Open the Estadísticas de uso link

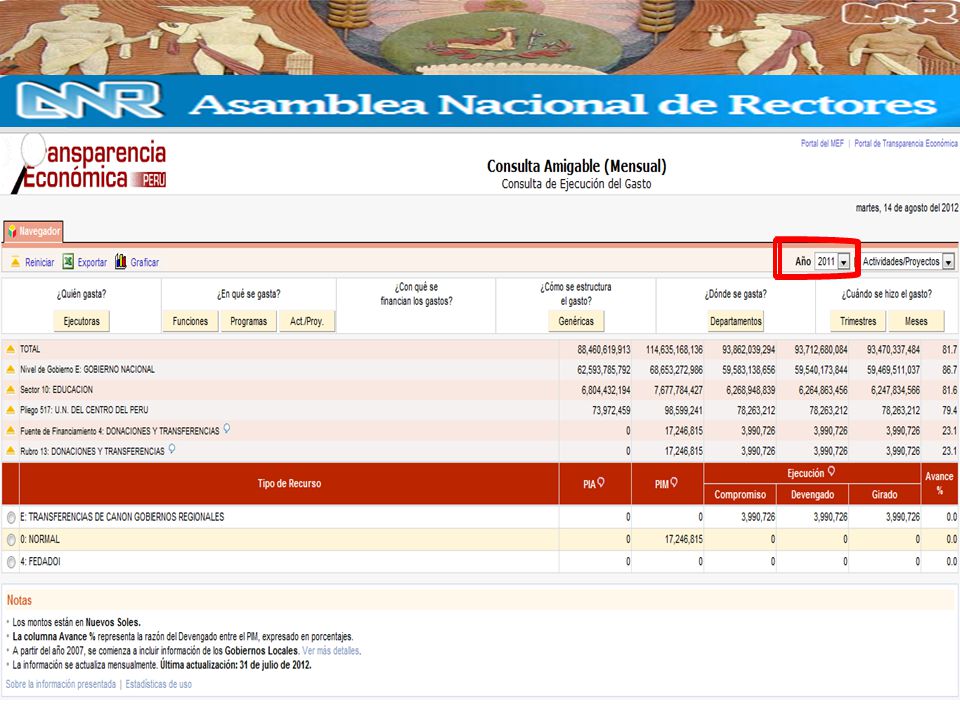pyautogui.click(x=159, y=684)
